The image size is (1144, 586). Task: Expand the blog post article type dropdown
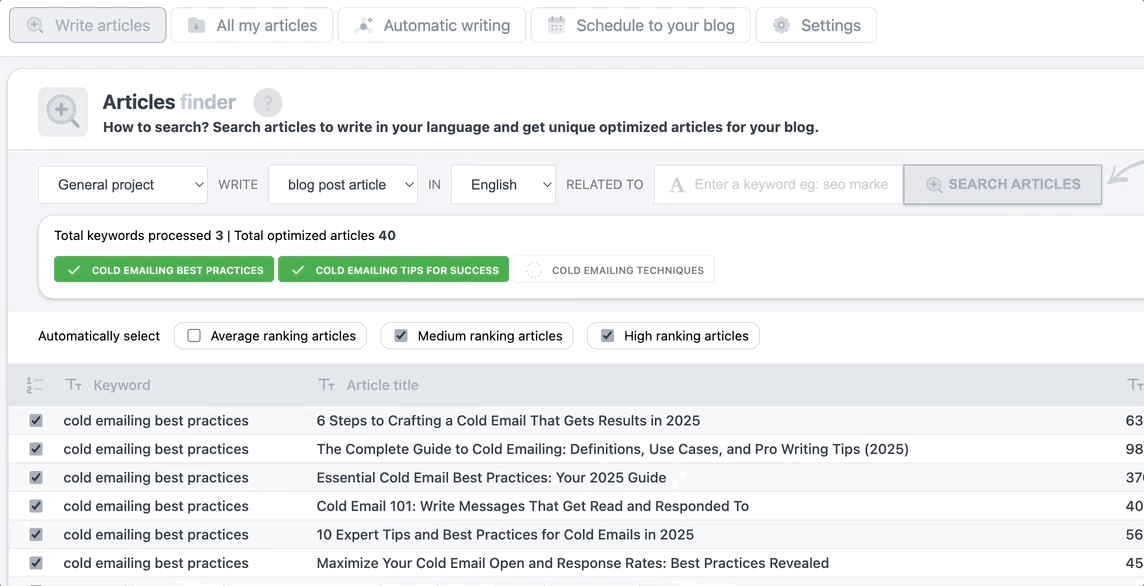[343, 185]
